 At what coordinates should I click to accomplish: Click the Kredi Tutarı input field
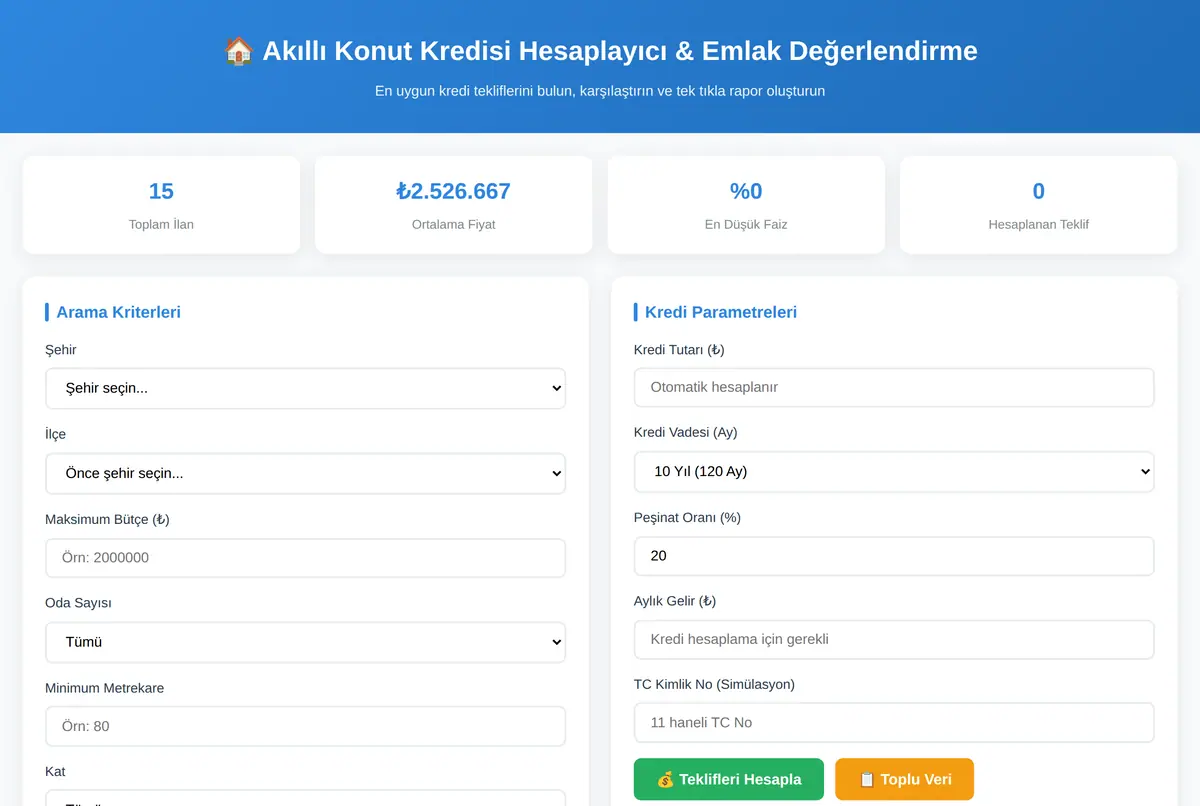(x=894, y=387)
